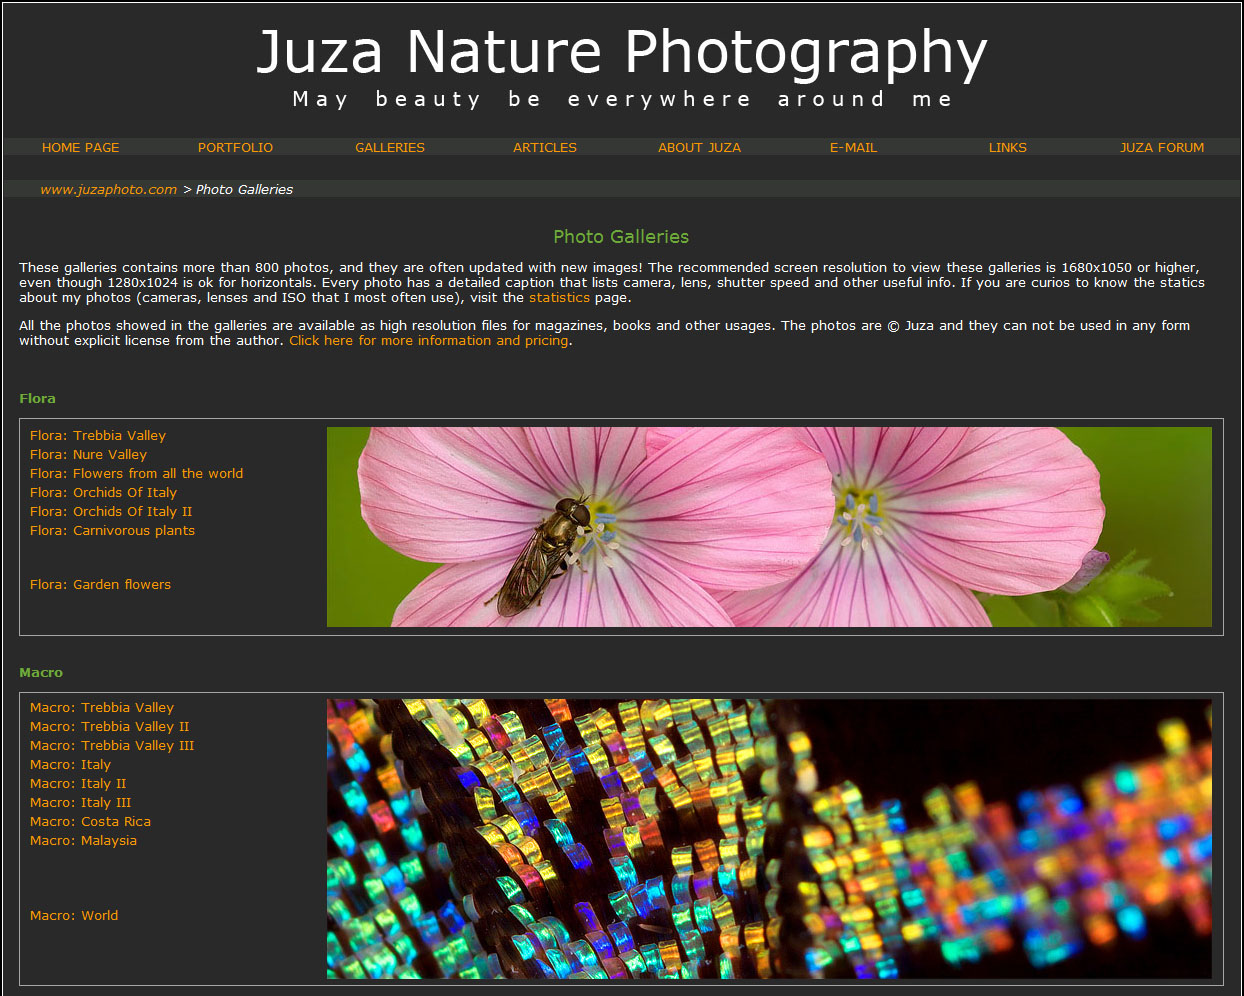Open the first Macro: Trebbia Valley gallery, not II or III

[x=102, y=707]
